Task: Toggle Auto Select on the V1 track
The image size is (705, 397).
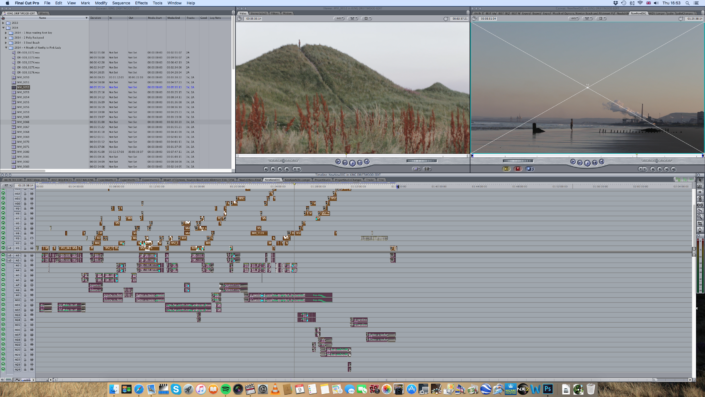Action: (x=31, y=248)
